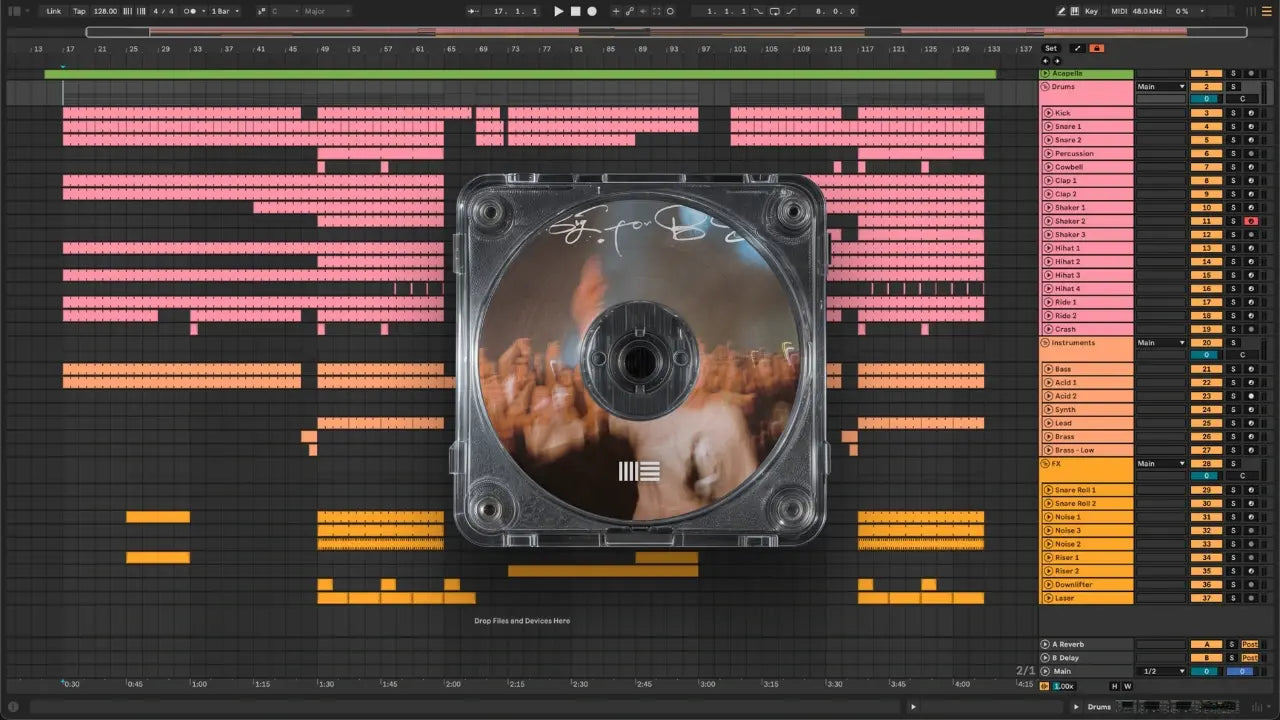Toggle the computer MIDI keyboard icon
The width and height of the screenshot is (1280, 720).
[1073, 11]
